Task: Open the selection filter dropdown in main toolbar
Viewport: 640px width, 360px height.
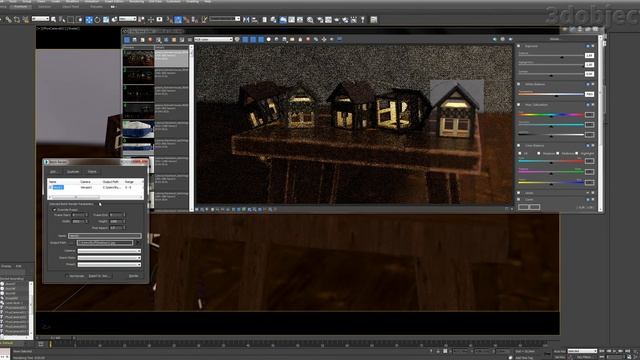Action: pyautogui.click(x=40, y=18)
